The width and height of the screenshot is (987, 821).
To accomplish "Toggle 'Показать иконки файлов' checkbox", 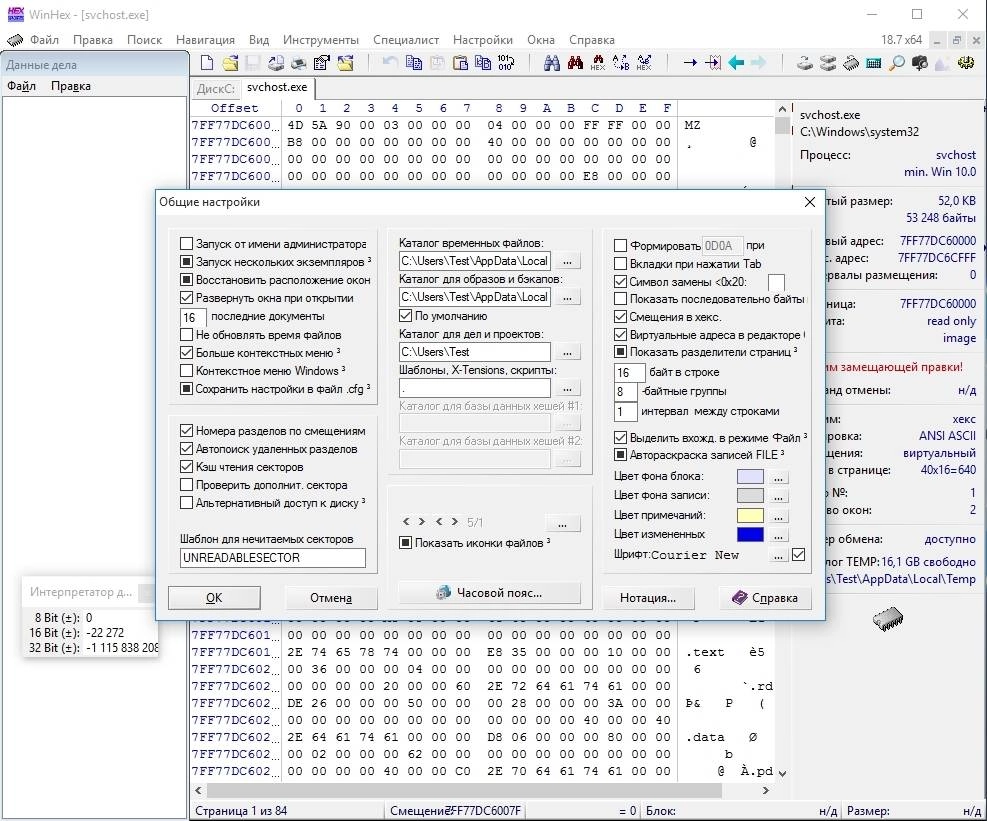I will point(405,543).
